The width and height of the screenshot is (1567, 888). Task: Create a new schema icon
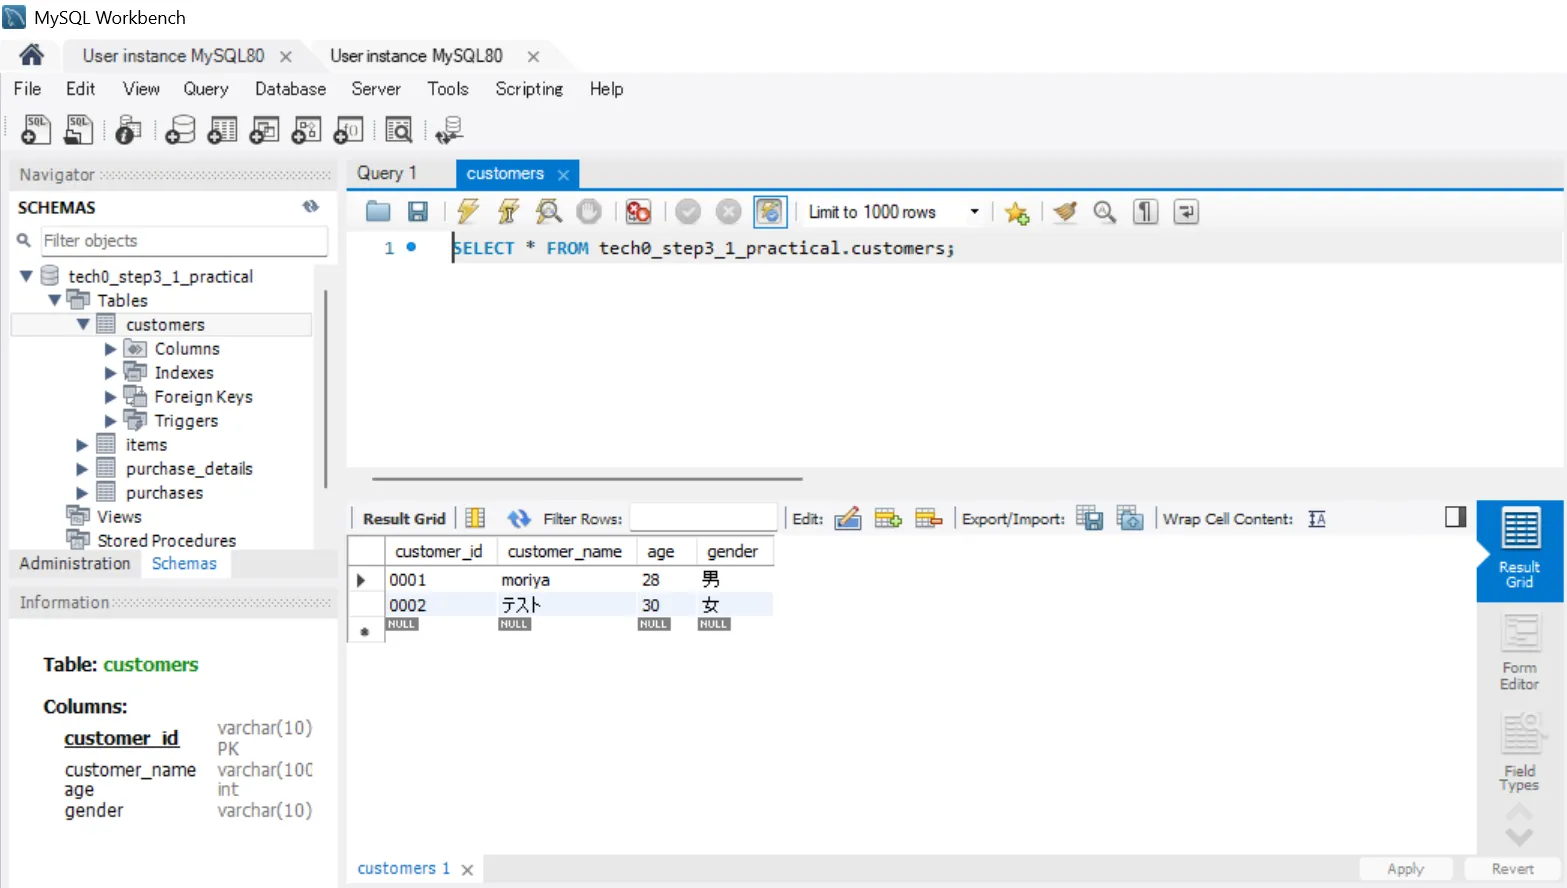click(180, 130)
